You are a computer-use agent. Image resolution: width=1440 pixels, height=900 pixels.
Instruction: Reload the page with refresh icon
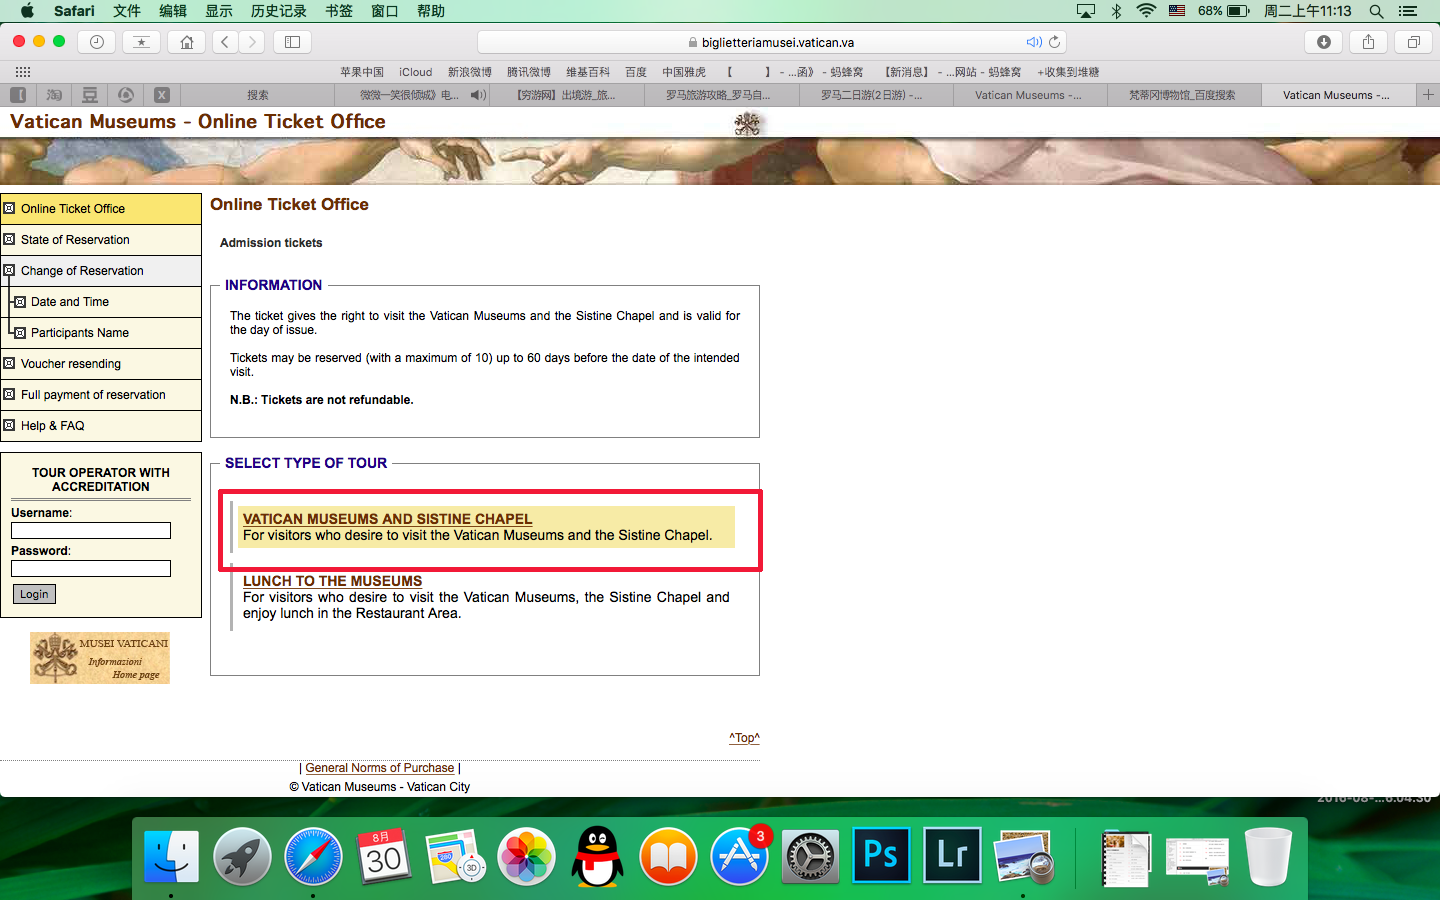click(1054, 42)
